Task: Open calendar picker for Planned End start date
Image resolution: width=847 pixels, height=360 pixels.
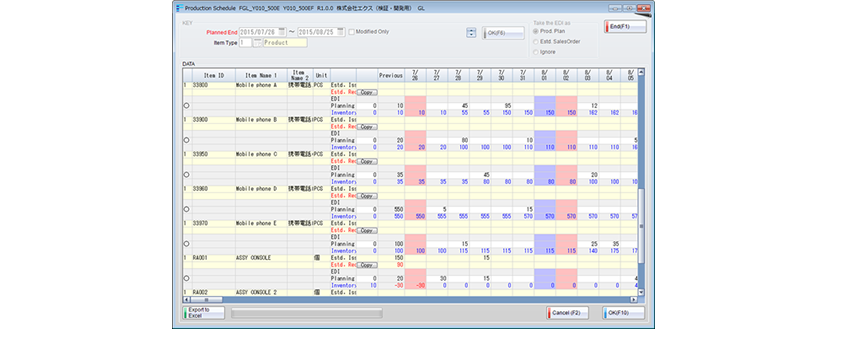Action: tap(283, 32)
